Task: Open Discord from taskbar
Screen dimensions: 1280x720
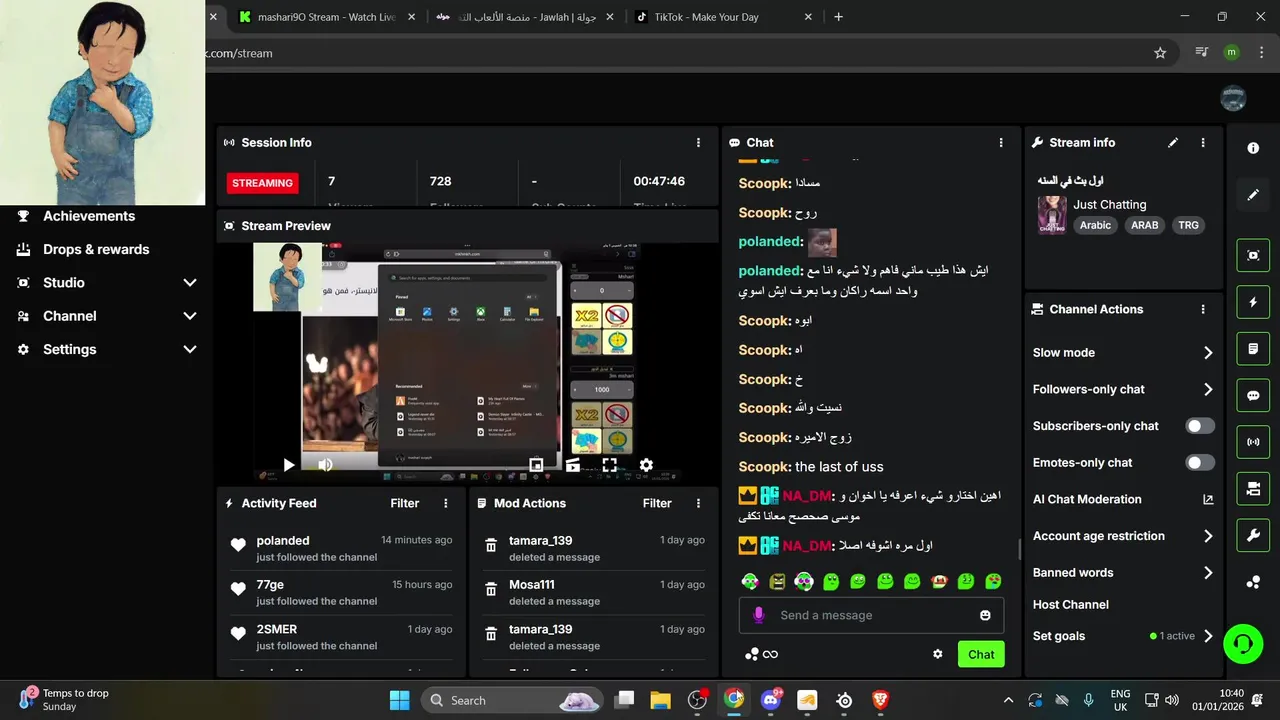Action: pyautogui.click(x=771, y=700)
